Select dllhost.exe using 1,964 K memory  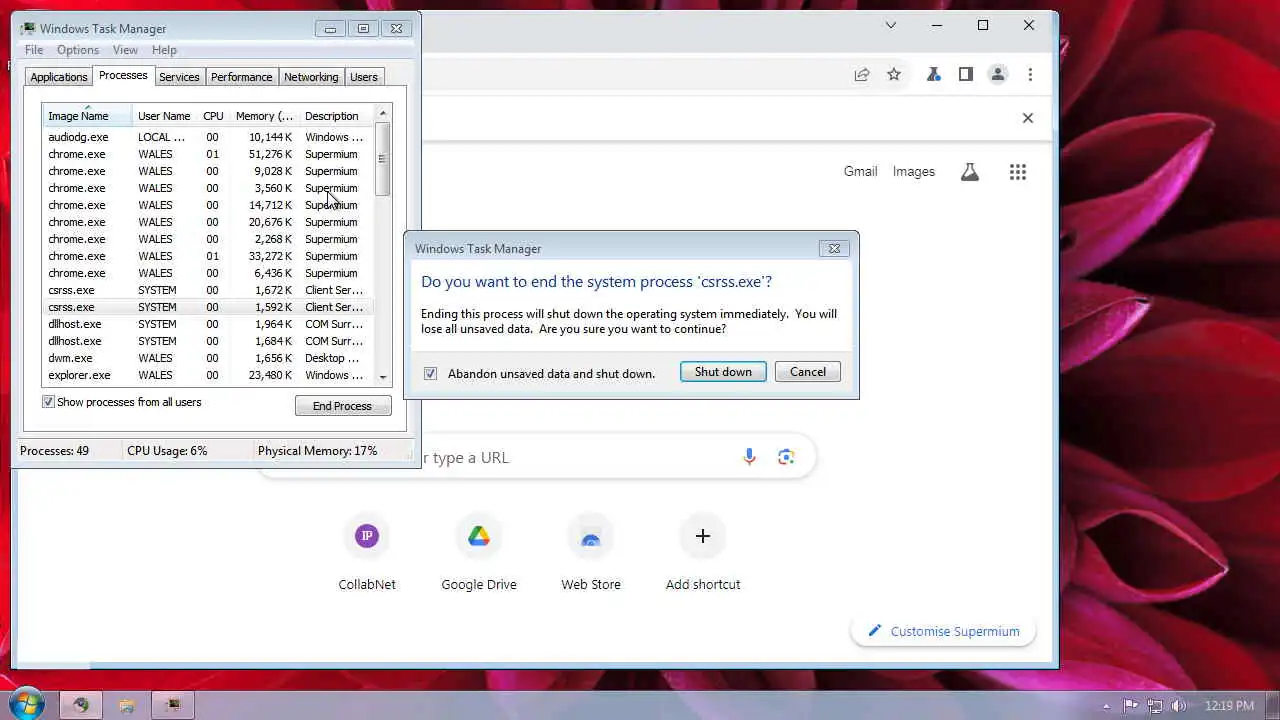[x=208, y=324]
